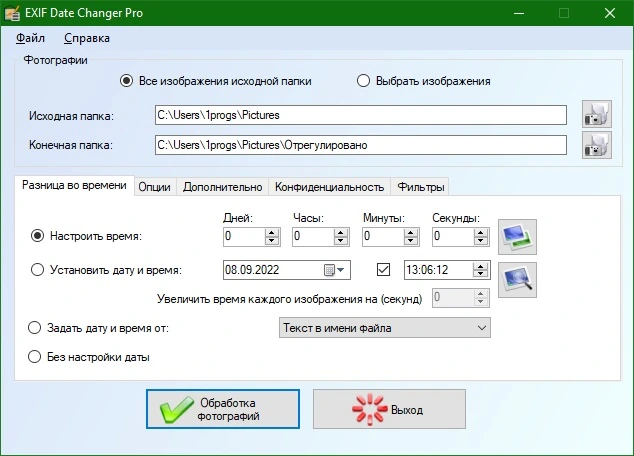Screen dimensions: 634x456
Task: Browse for the source folder (Исходная папка) icon
Action: pos(596,114)
